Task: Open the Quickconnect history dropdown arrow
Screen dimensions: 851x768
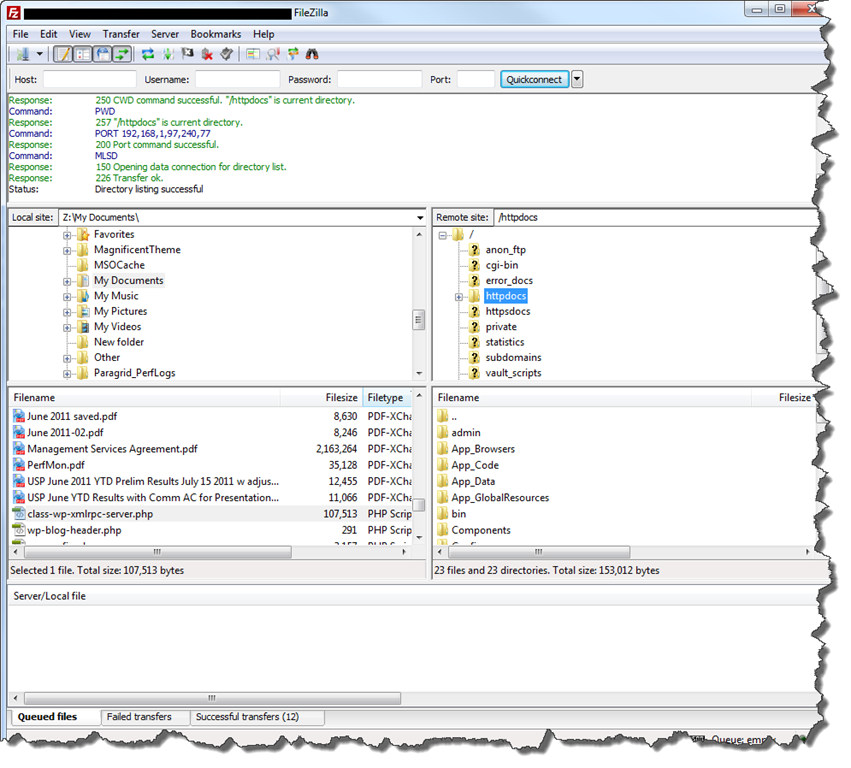Action: click(577, 79)
